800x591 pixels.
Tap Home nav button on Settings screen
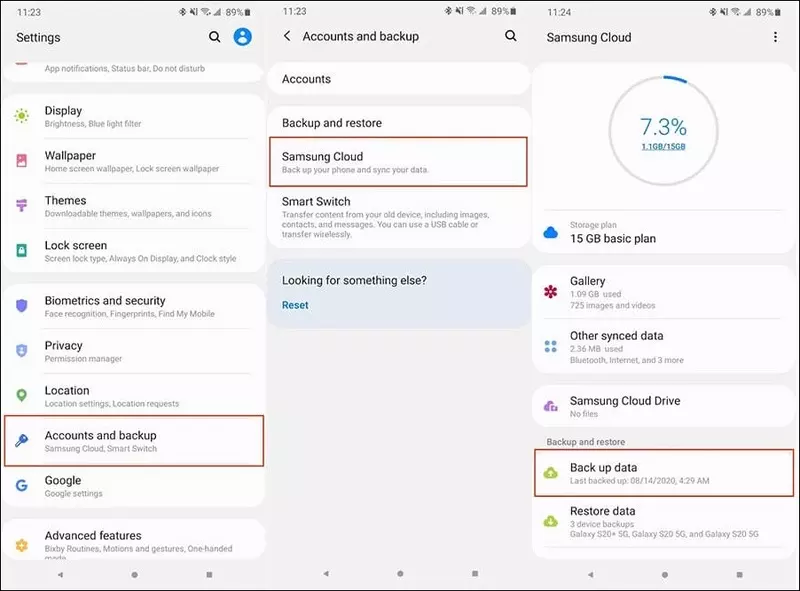click(135, 575)
